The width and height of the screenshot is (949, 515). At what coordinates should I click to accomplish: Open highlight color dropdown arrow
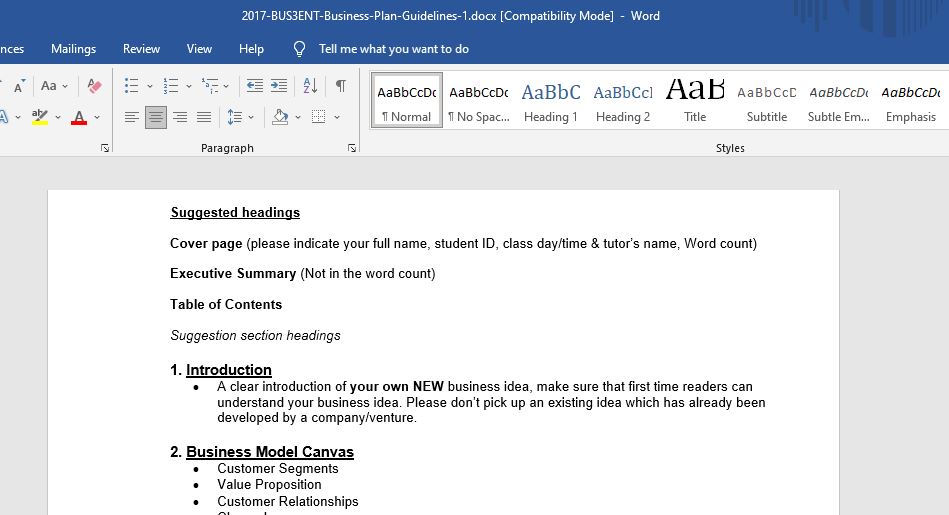[57, 117]
